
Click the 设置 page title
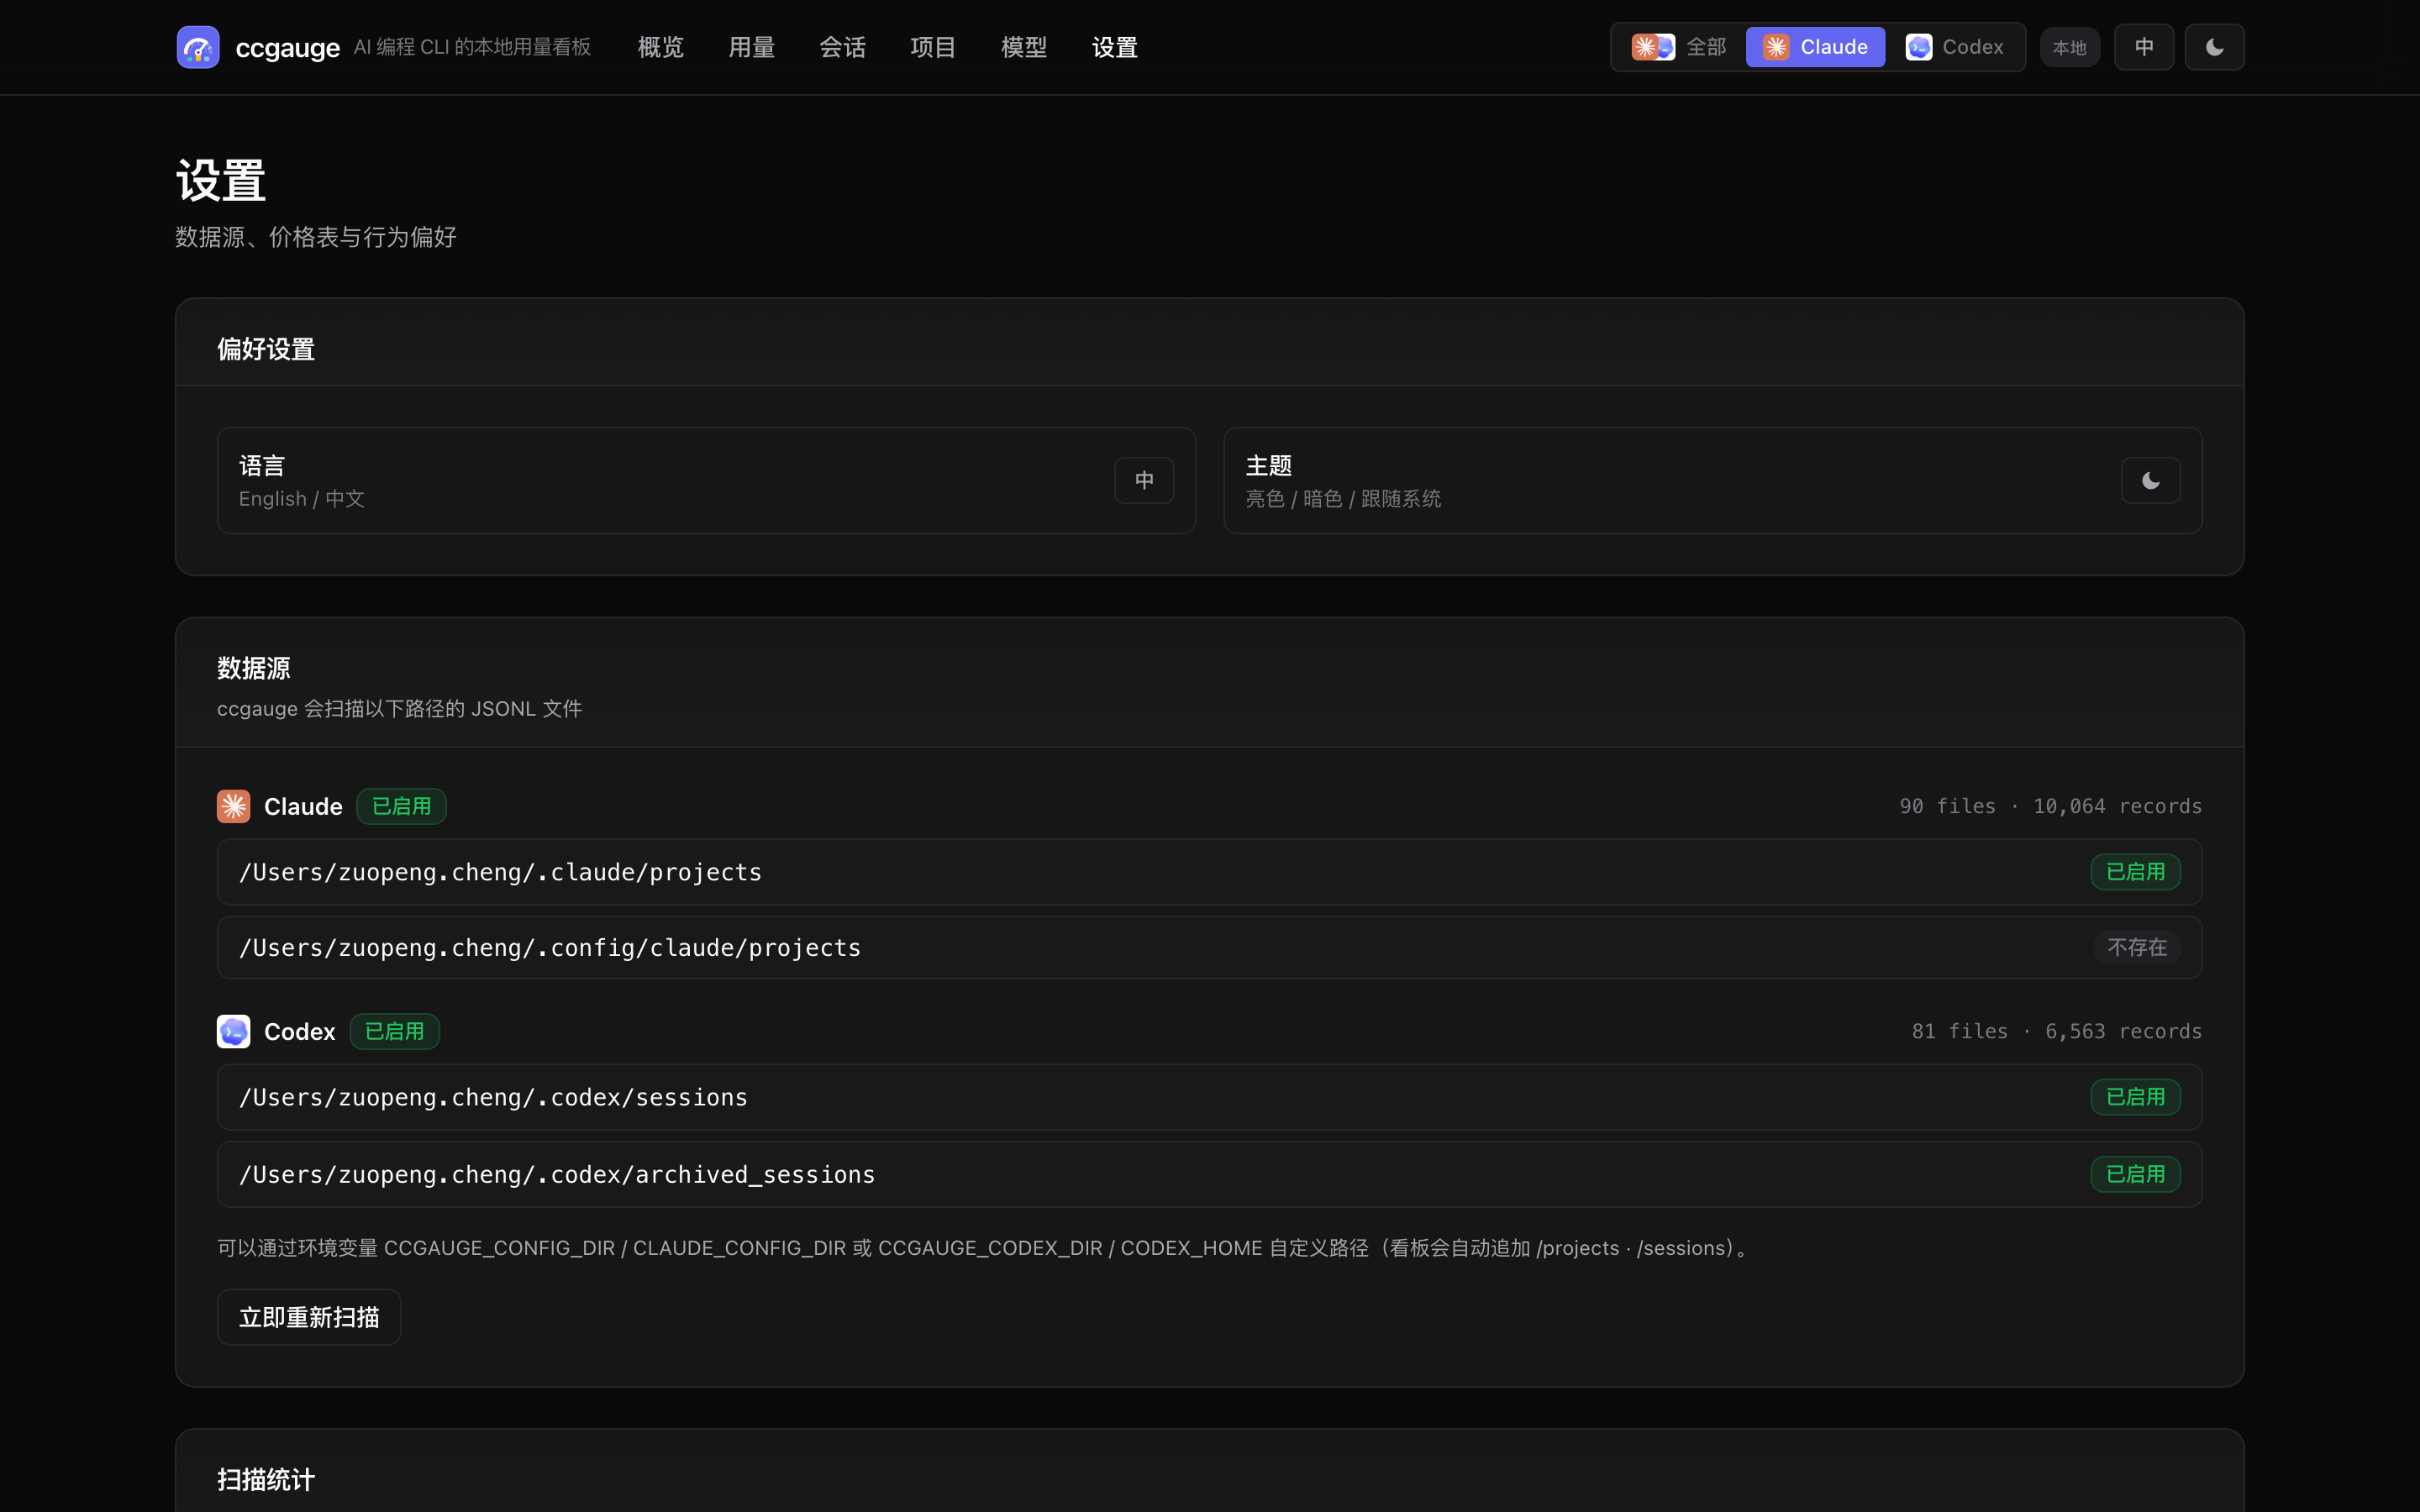221,181
